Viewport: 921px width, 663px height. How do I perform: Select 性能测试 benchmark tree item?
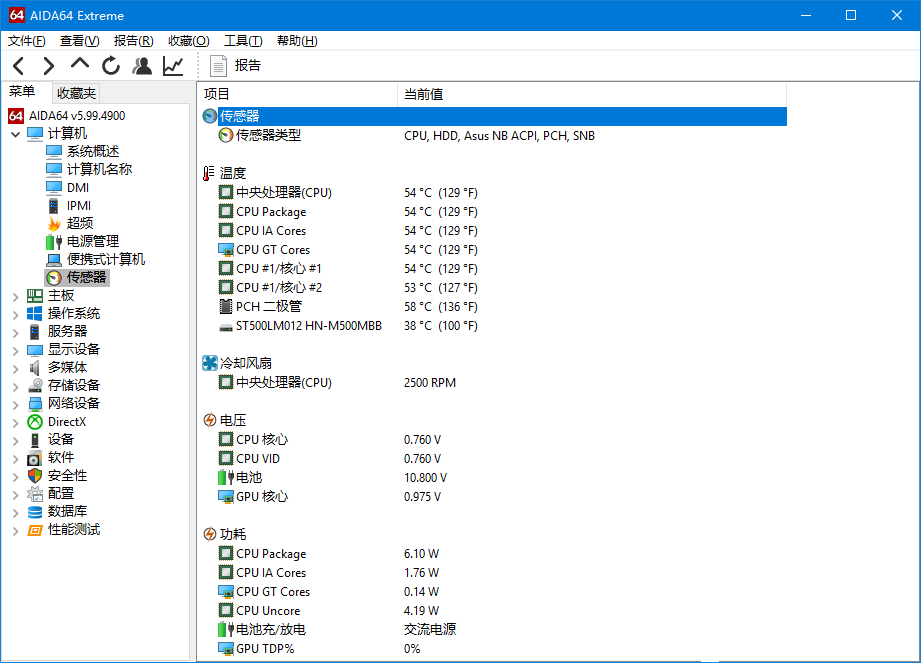[73, 530]
